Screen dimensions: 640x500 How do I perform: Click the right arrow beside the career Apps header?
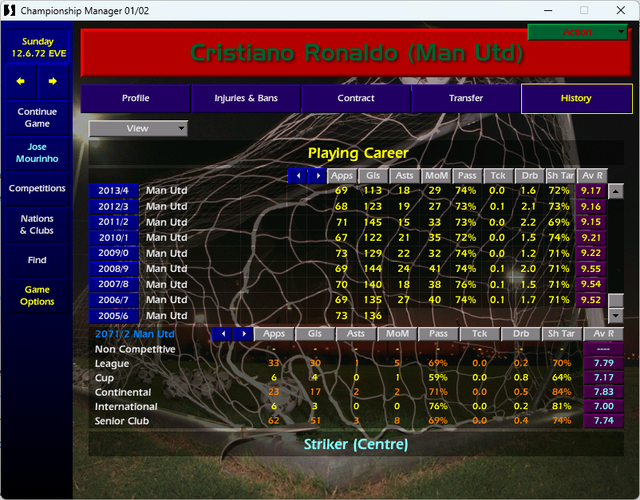[318, 176]
